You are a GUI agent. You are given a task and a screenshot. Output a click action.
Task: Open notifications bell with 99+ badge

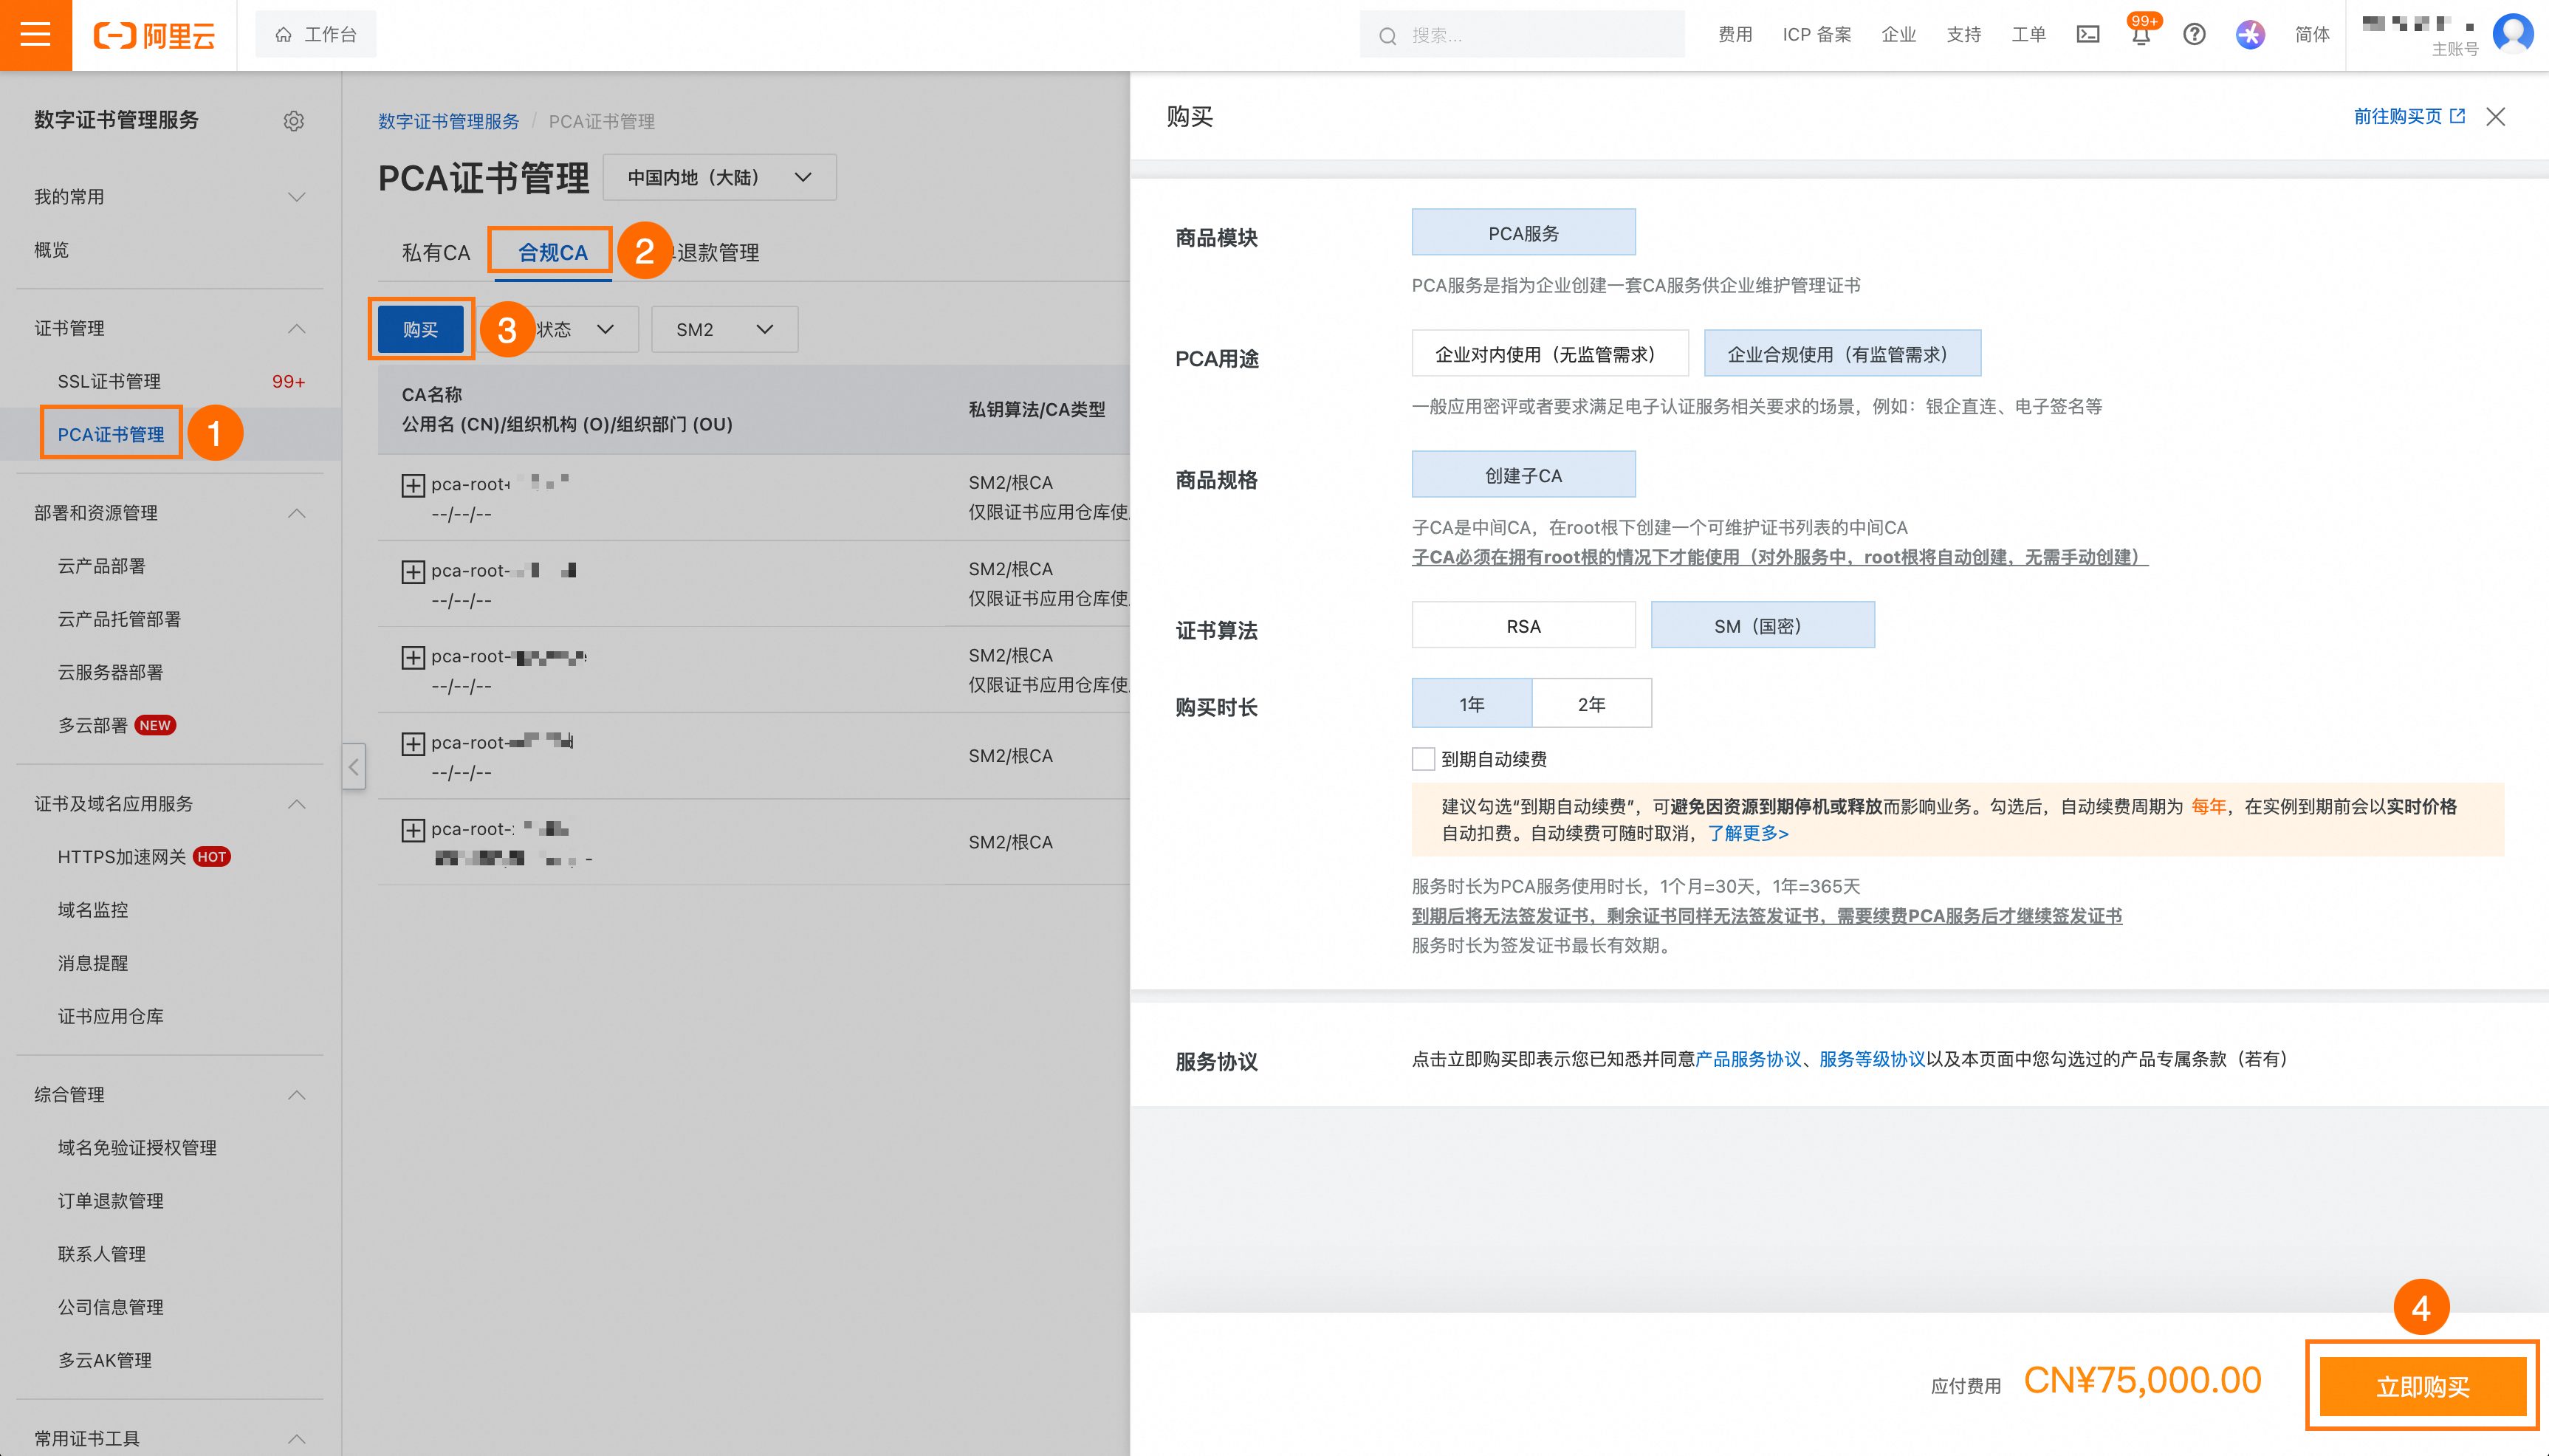point(2140,35)
